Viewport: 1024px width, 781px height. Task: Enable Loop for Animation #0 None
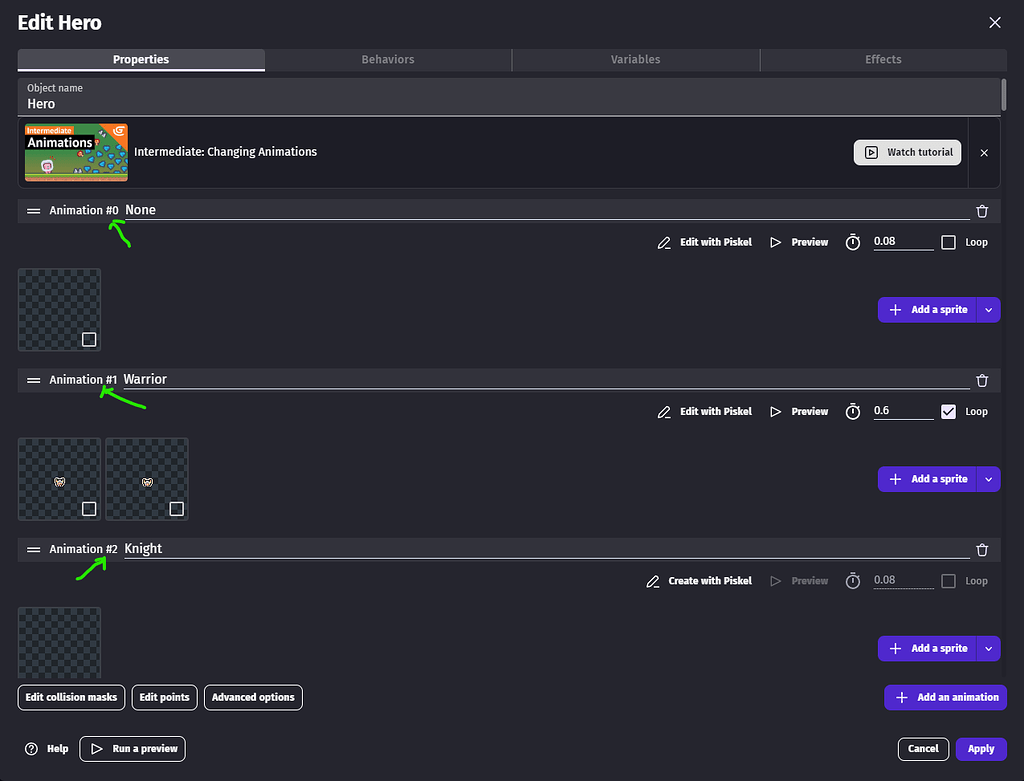948,241
